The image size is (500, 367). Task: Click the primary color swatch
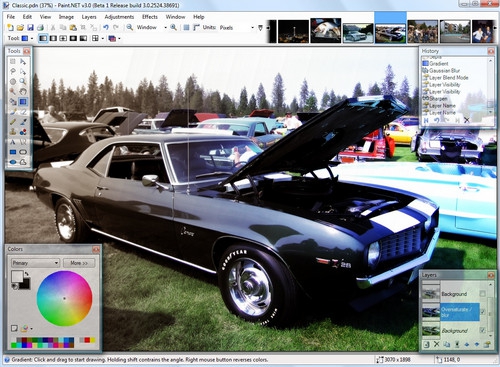pyautogui.click(x=17, y=276)
